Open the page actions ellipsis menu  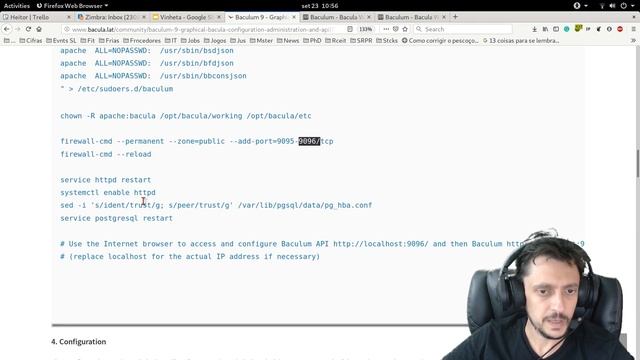coord(386,29)
